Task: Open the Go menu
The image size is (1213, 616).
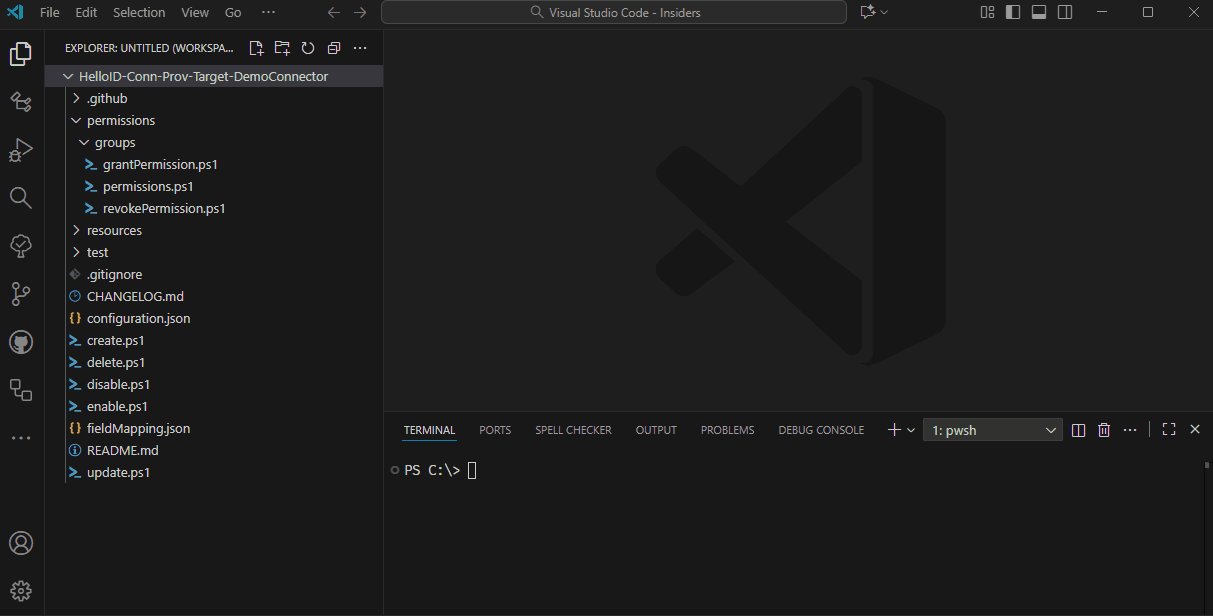Action: click(233, 12)
